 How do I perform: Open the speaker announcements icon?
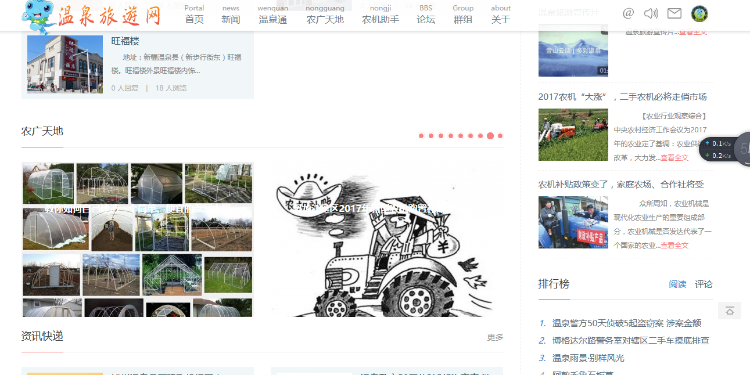(x=651, y=13)
